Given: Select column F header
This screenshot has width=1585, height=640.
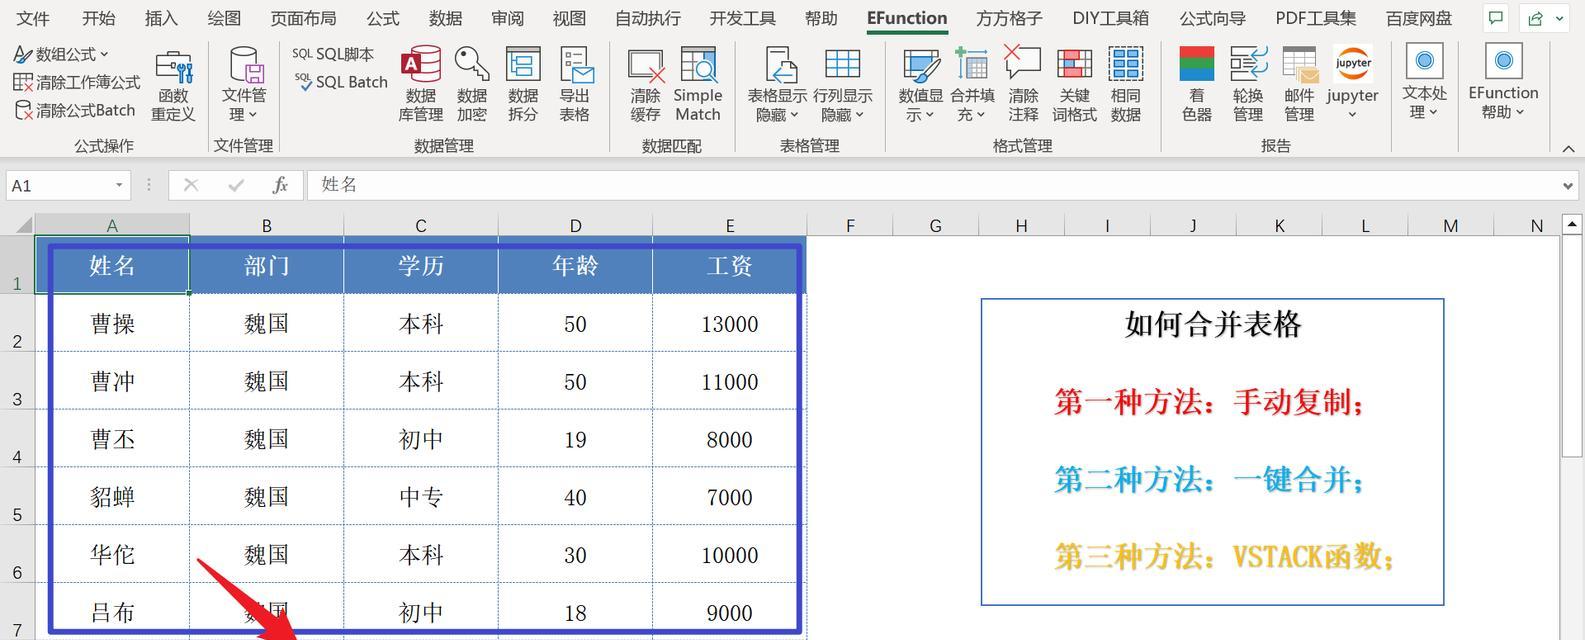Looking at the screenshot, I should [x=850, y=225].
